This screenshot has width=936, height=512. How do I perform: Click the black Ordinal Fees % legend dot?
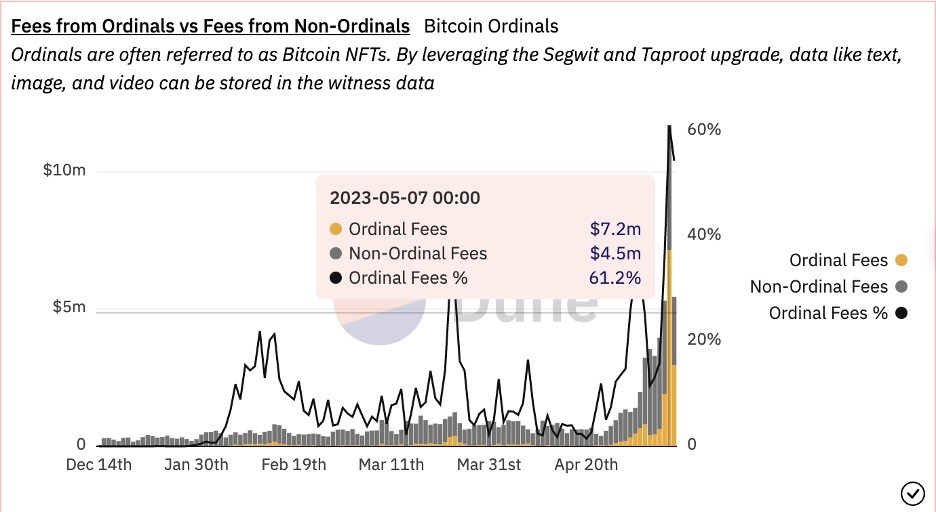point(901,313)
